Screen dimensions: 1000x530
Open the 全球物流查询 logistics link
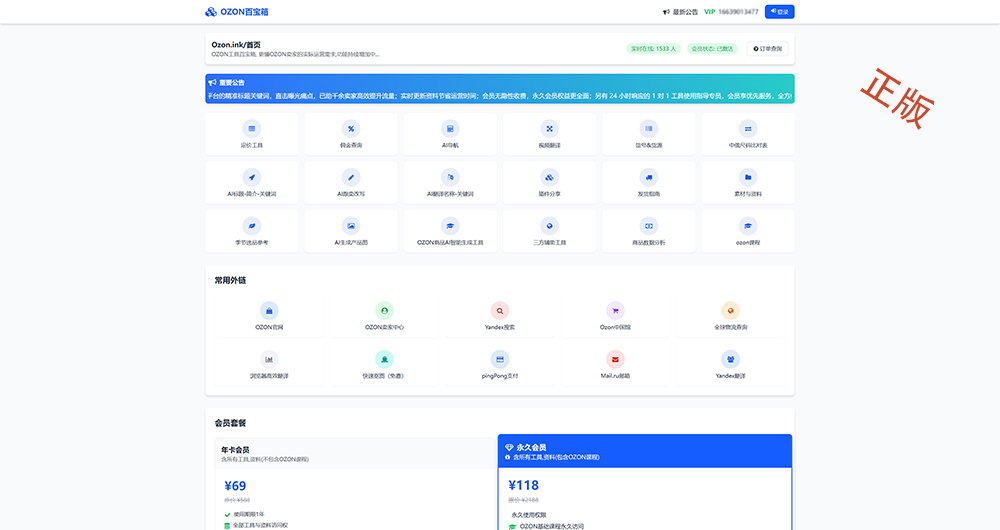(730, 316)
